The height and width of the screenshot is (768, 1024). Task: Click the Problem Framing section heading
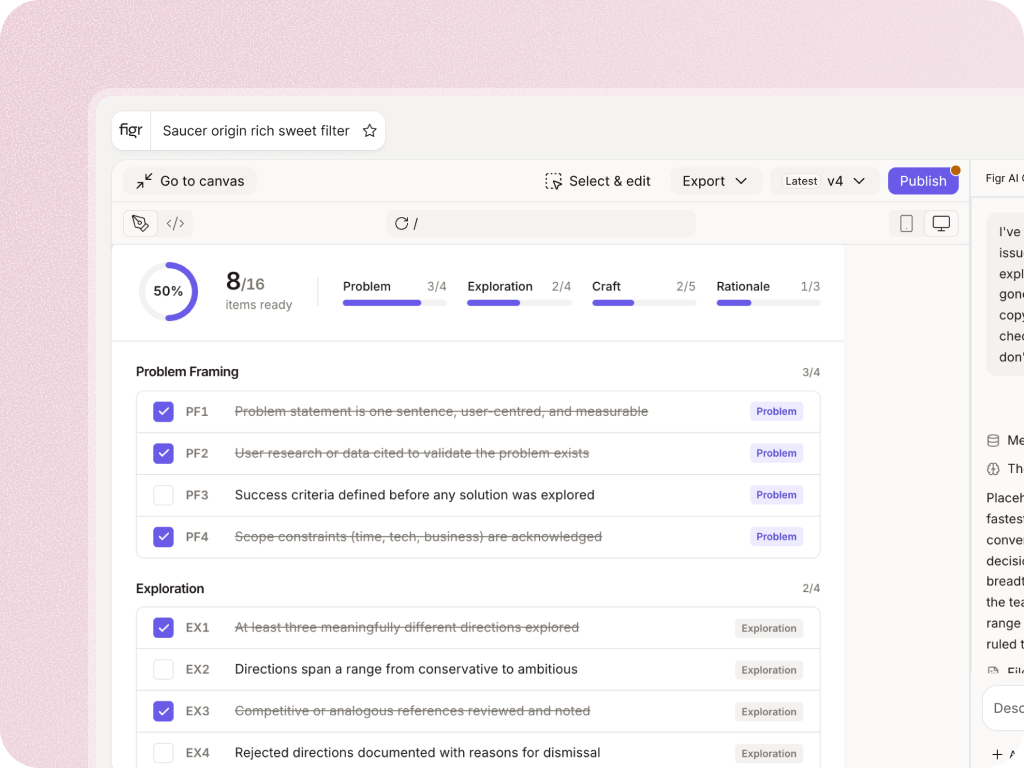187,372
